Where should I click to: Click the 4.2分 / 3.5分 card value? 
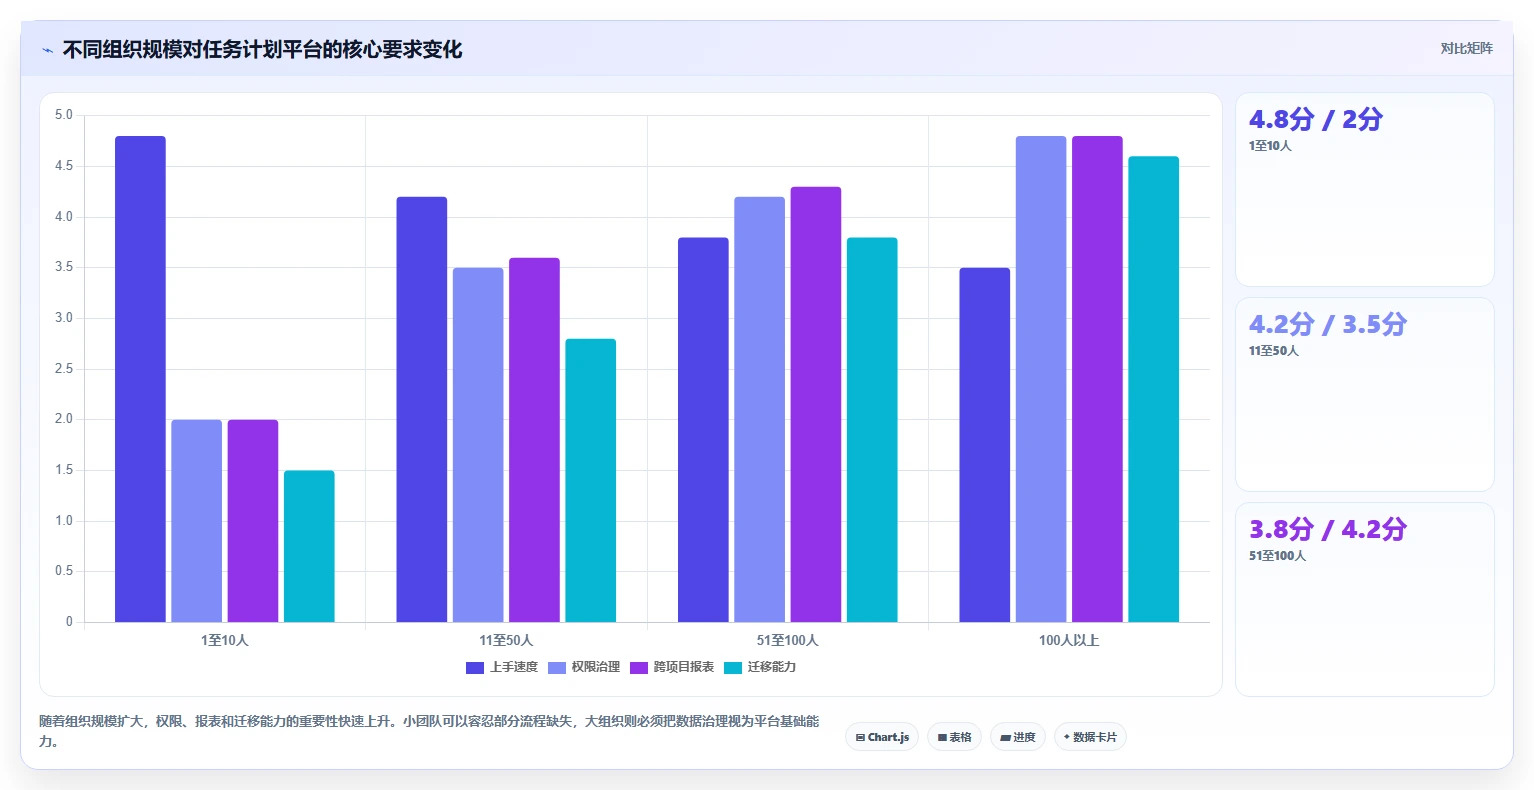pyautogui.click(x=1327, y=324)
